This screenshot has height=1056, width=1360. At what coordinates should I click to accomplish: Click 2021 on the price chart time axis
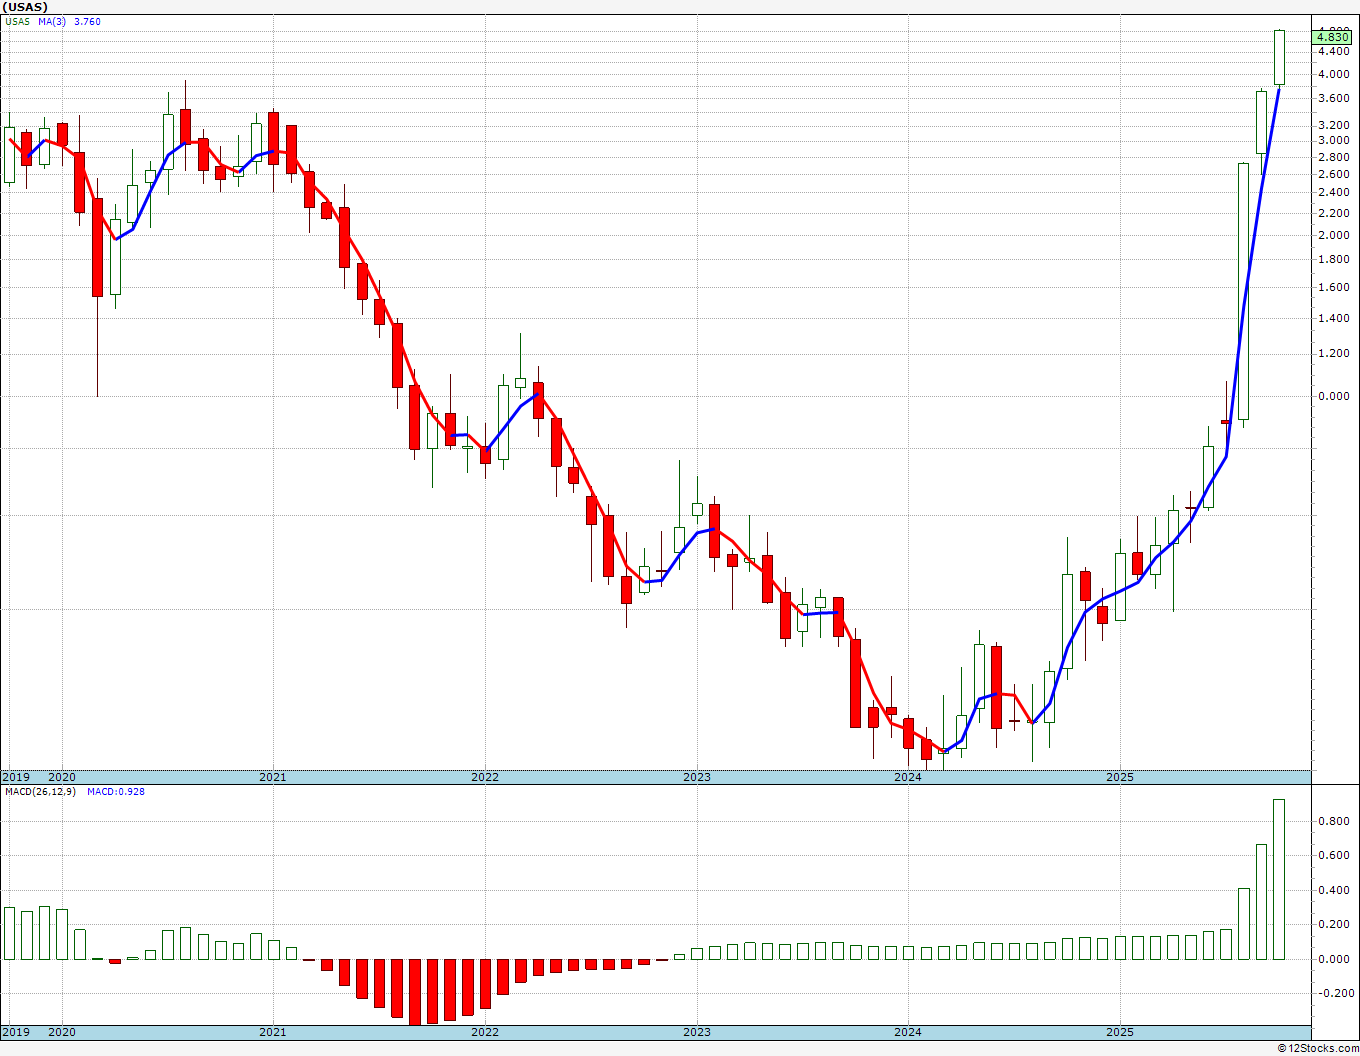tap(273, 777)
